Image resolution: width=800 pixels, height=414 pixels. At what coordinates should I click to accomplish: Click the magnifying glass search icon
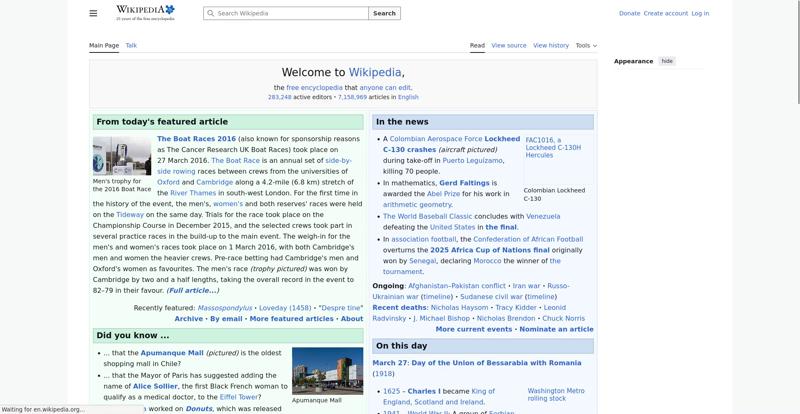210,14
